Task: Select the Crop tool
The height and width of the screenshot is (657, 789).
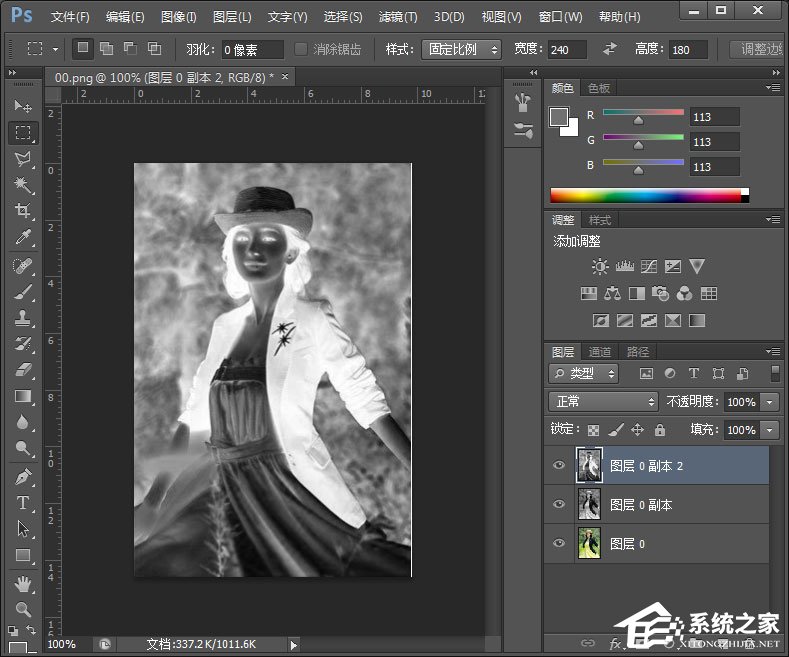Action: [23, 211]
